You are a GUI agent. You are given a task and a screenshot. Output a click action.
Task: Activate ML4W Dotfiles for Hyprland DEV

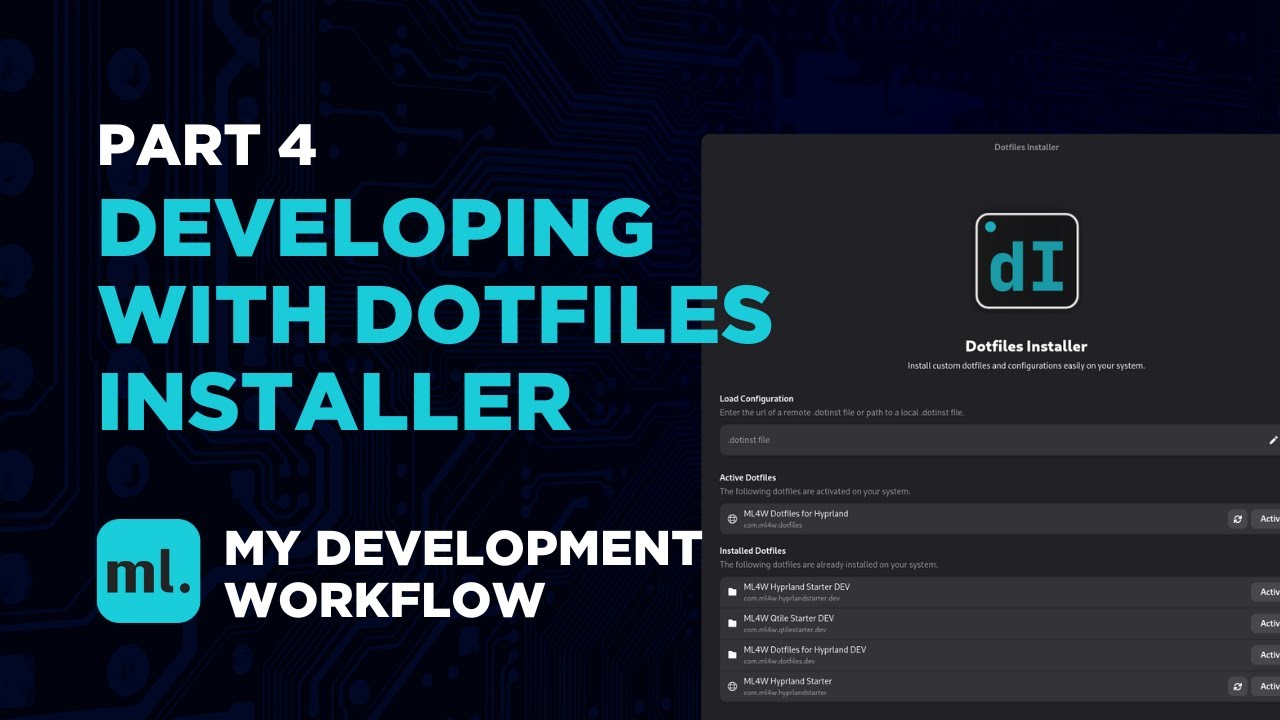coord(1266,655)
